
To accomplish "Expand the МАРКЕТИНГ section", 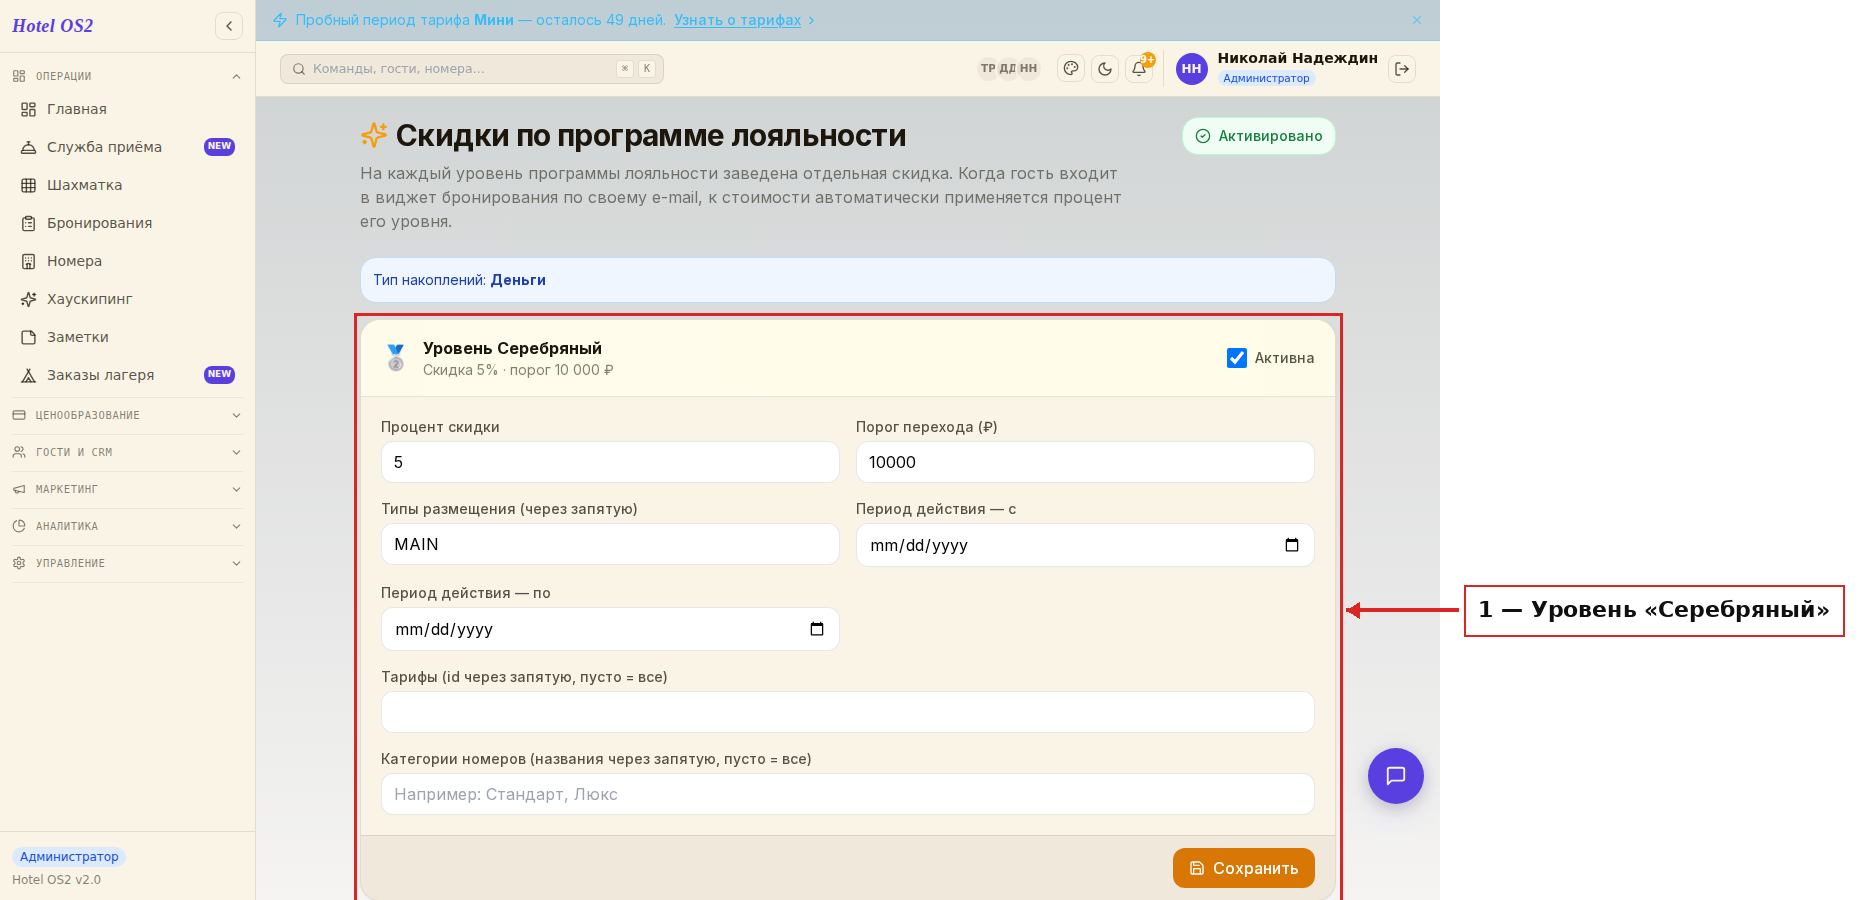I will [126, 489].
